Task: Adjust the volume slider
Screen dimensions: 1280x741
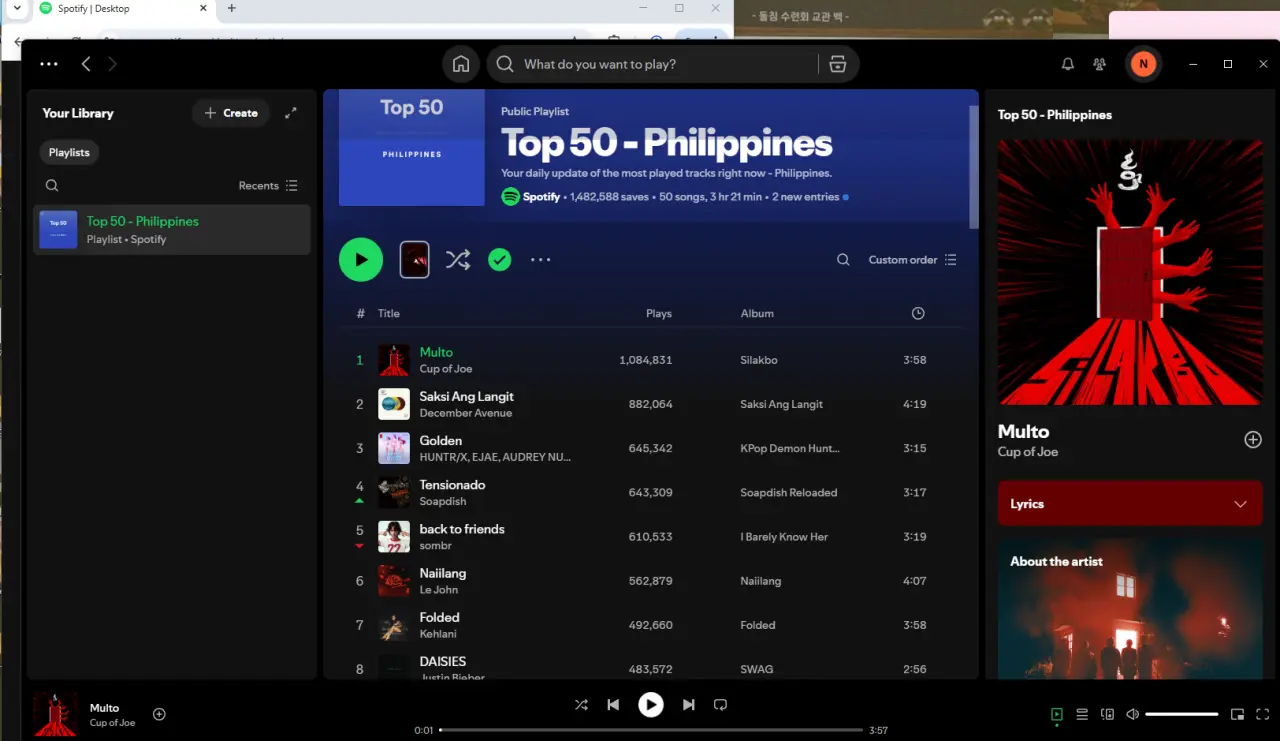Action: coord(1182,714)
